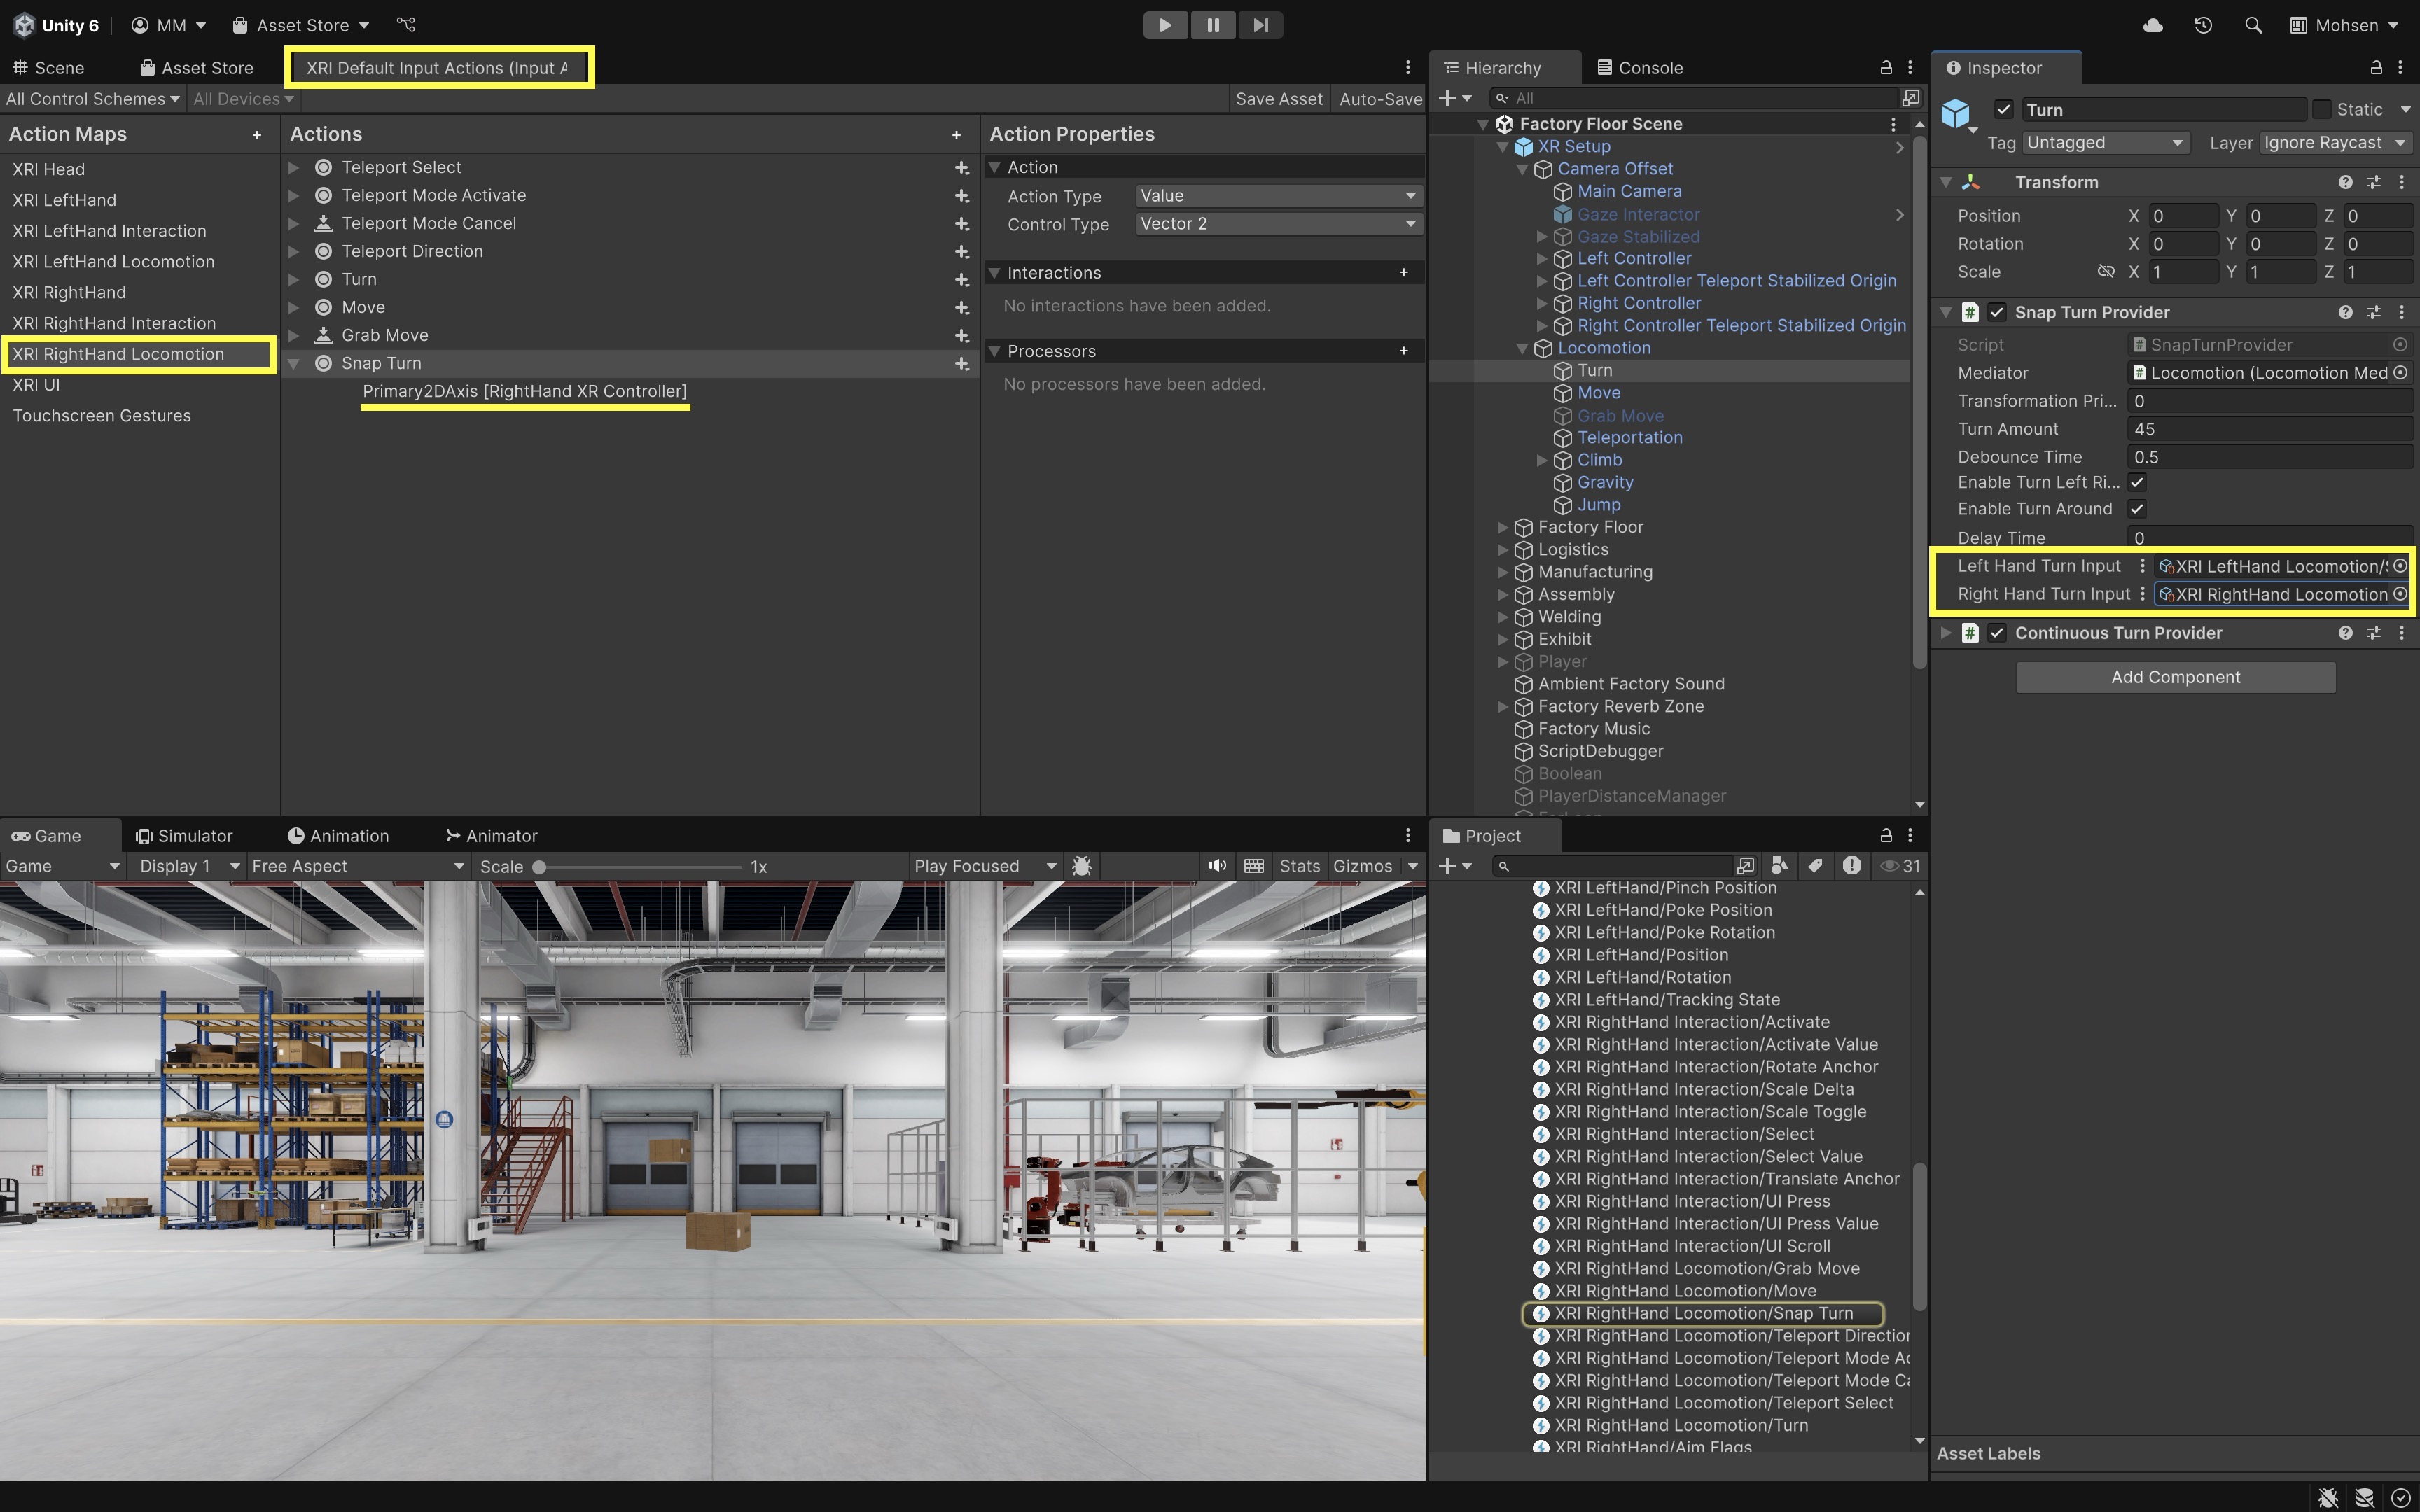Add binding to Snap Turn action
The image size is (2420, 1512).
pyautogui.click(x=961, y=363)
